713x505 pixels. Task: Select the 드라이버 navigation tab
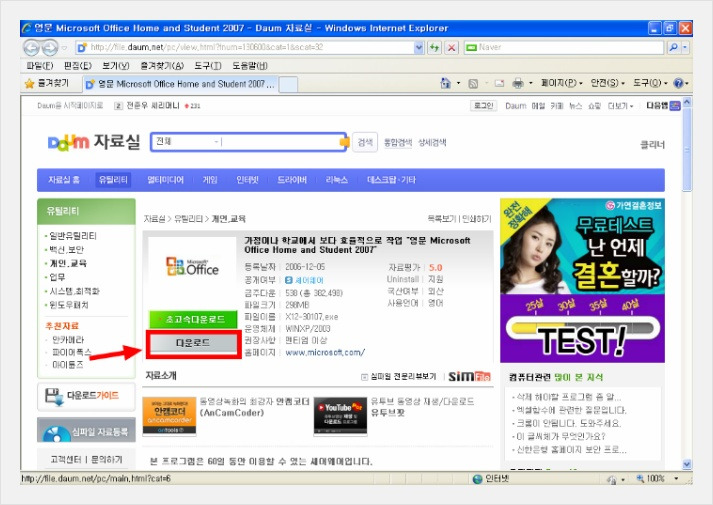point(292,180)
